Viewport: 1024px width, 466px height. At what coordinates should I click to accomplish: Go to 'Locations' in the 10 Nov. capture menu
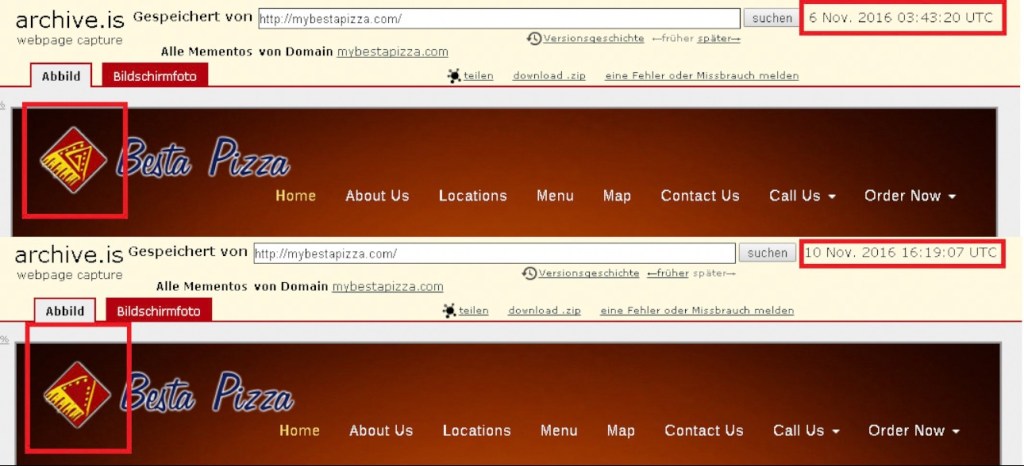[x=477, y=431]
